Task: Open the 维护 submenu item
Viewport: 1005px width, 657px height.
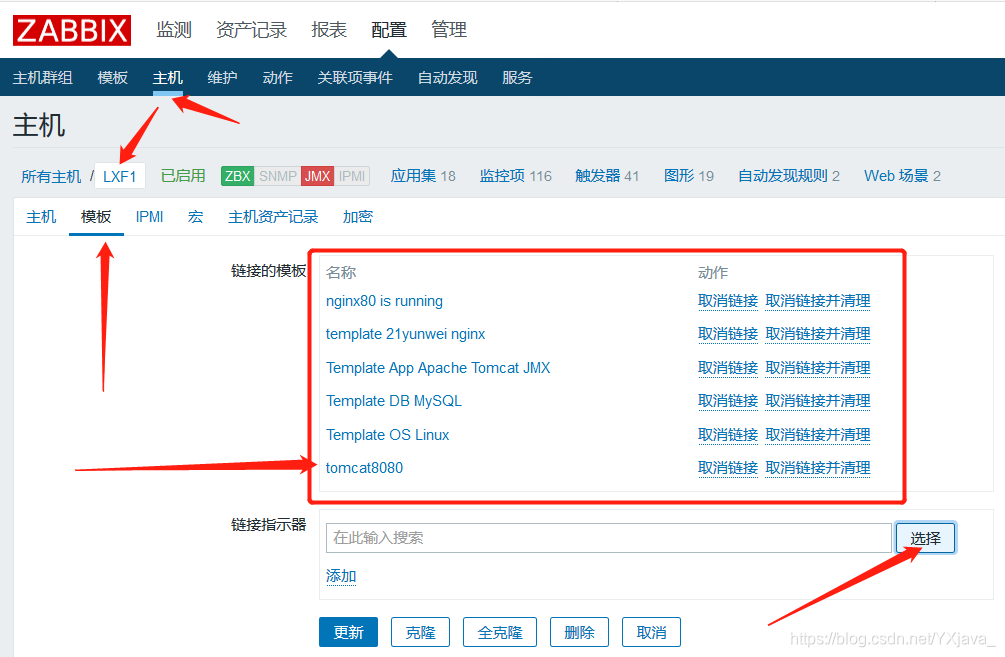Action: (222, 78)
